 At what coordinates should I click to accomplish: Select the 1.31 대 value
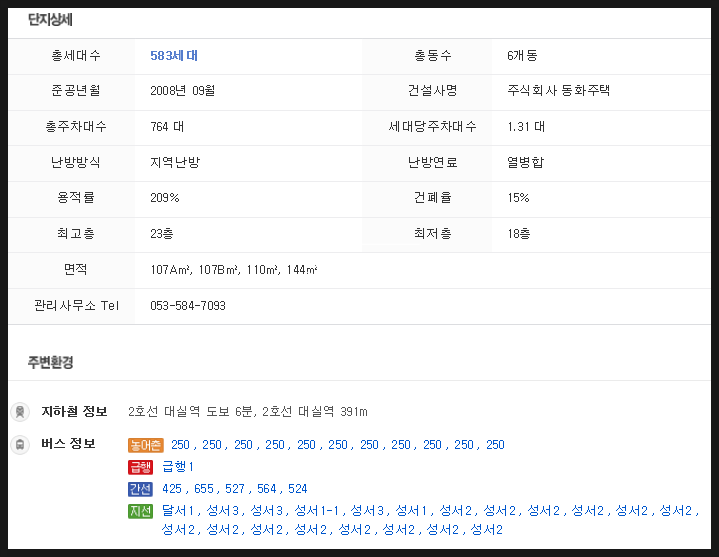click(526, 126)
